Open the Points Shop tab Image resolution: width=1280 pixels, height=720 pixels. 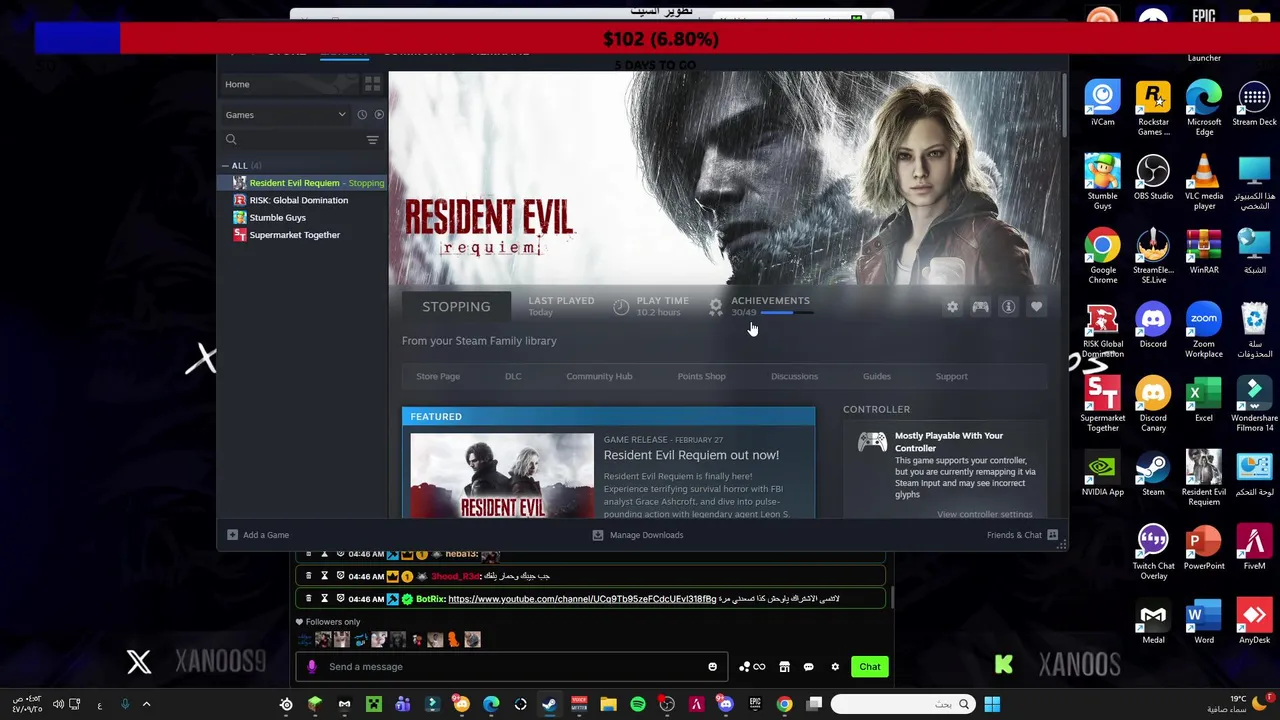(701, 376)
